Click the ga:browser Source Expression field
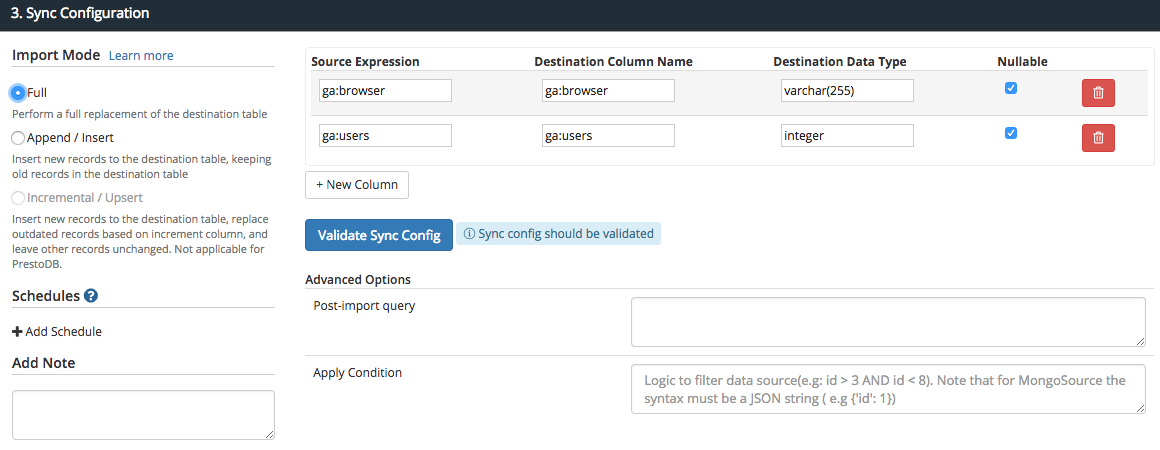This screenshot has width=1160, height=450. pyautogui.click(x=385, y=91)
